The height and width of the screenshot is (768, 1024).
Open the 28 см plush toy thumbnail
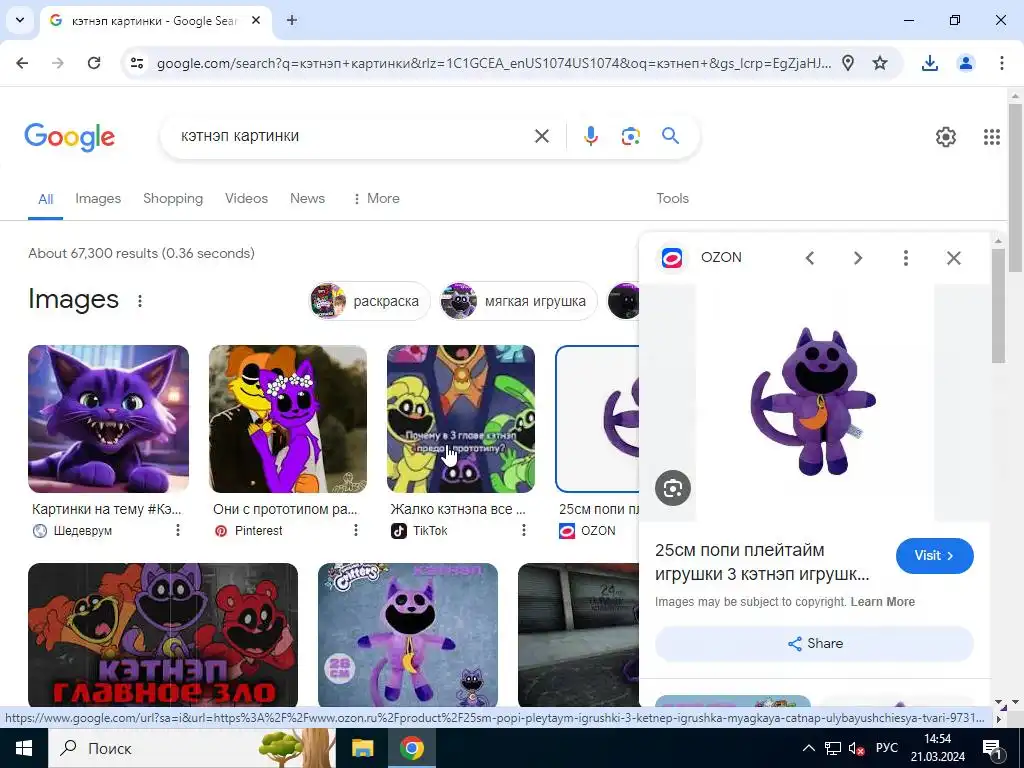(x=408, y=635)
